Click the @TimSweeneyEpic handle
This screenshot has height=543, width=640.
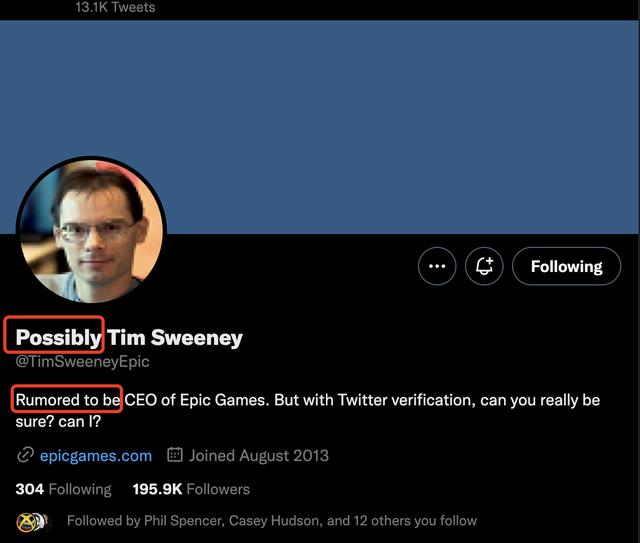click(x=82, y=362)
